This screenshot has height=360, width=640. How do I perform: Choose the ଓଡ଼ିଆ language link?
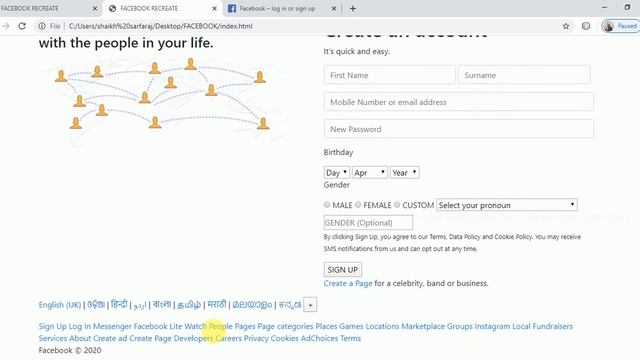(x=96, y=304)
